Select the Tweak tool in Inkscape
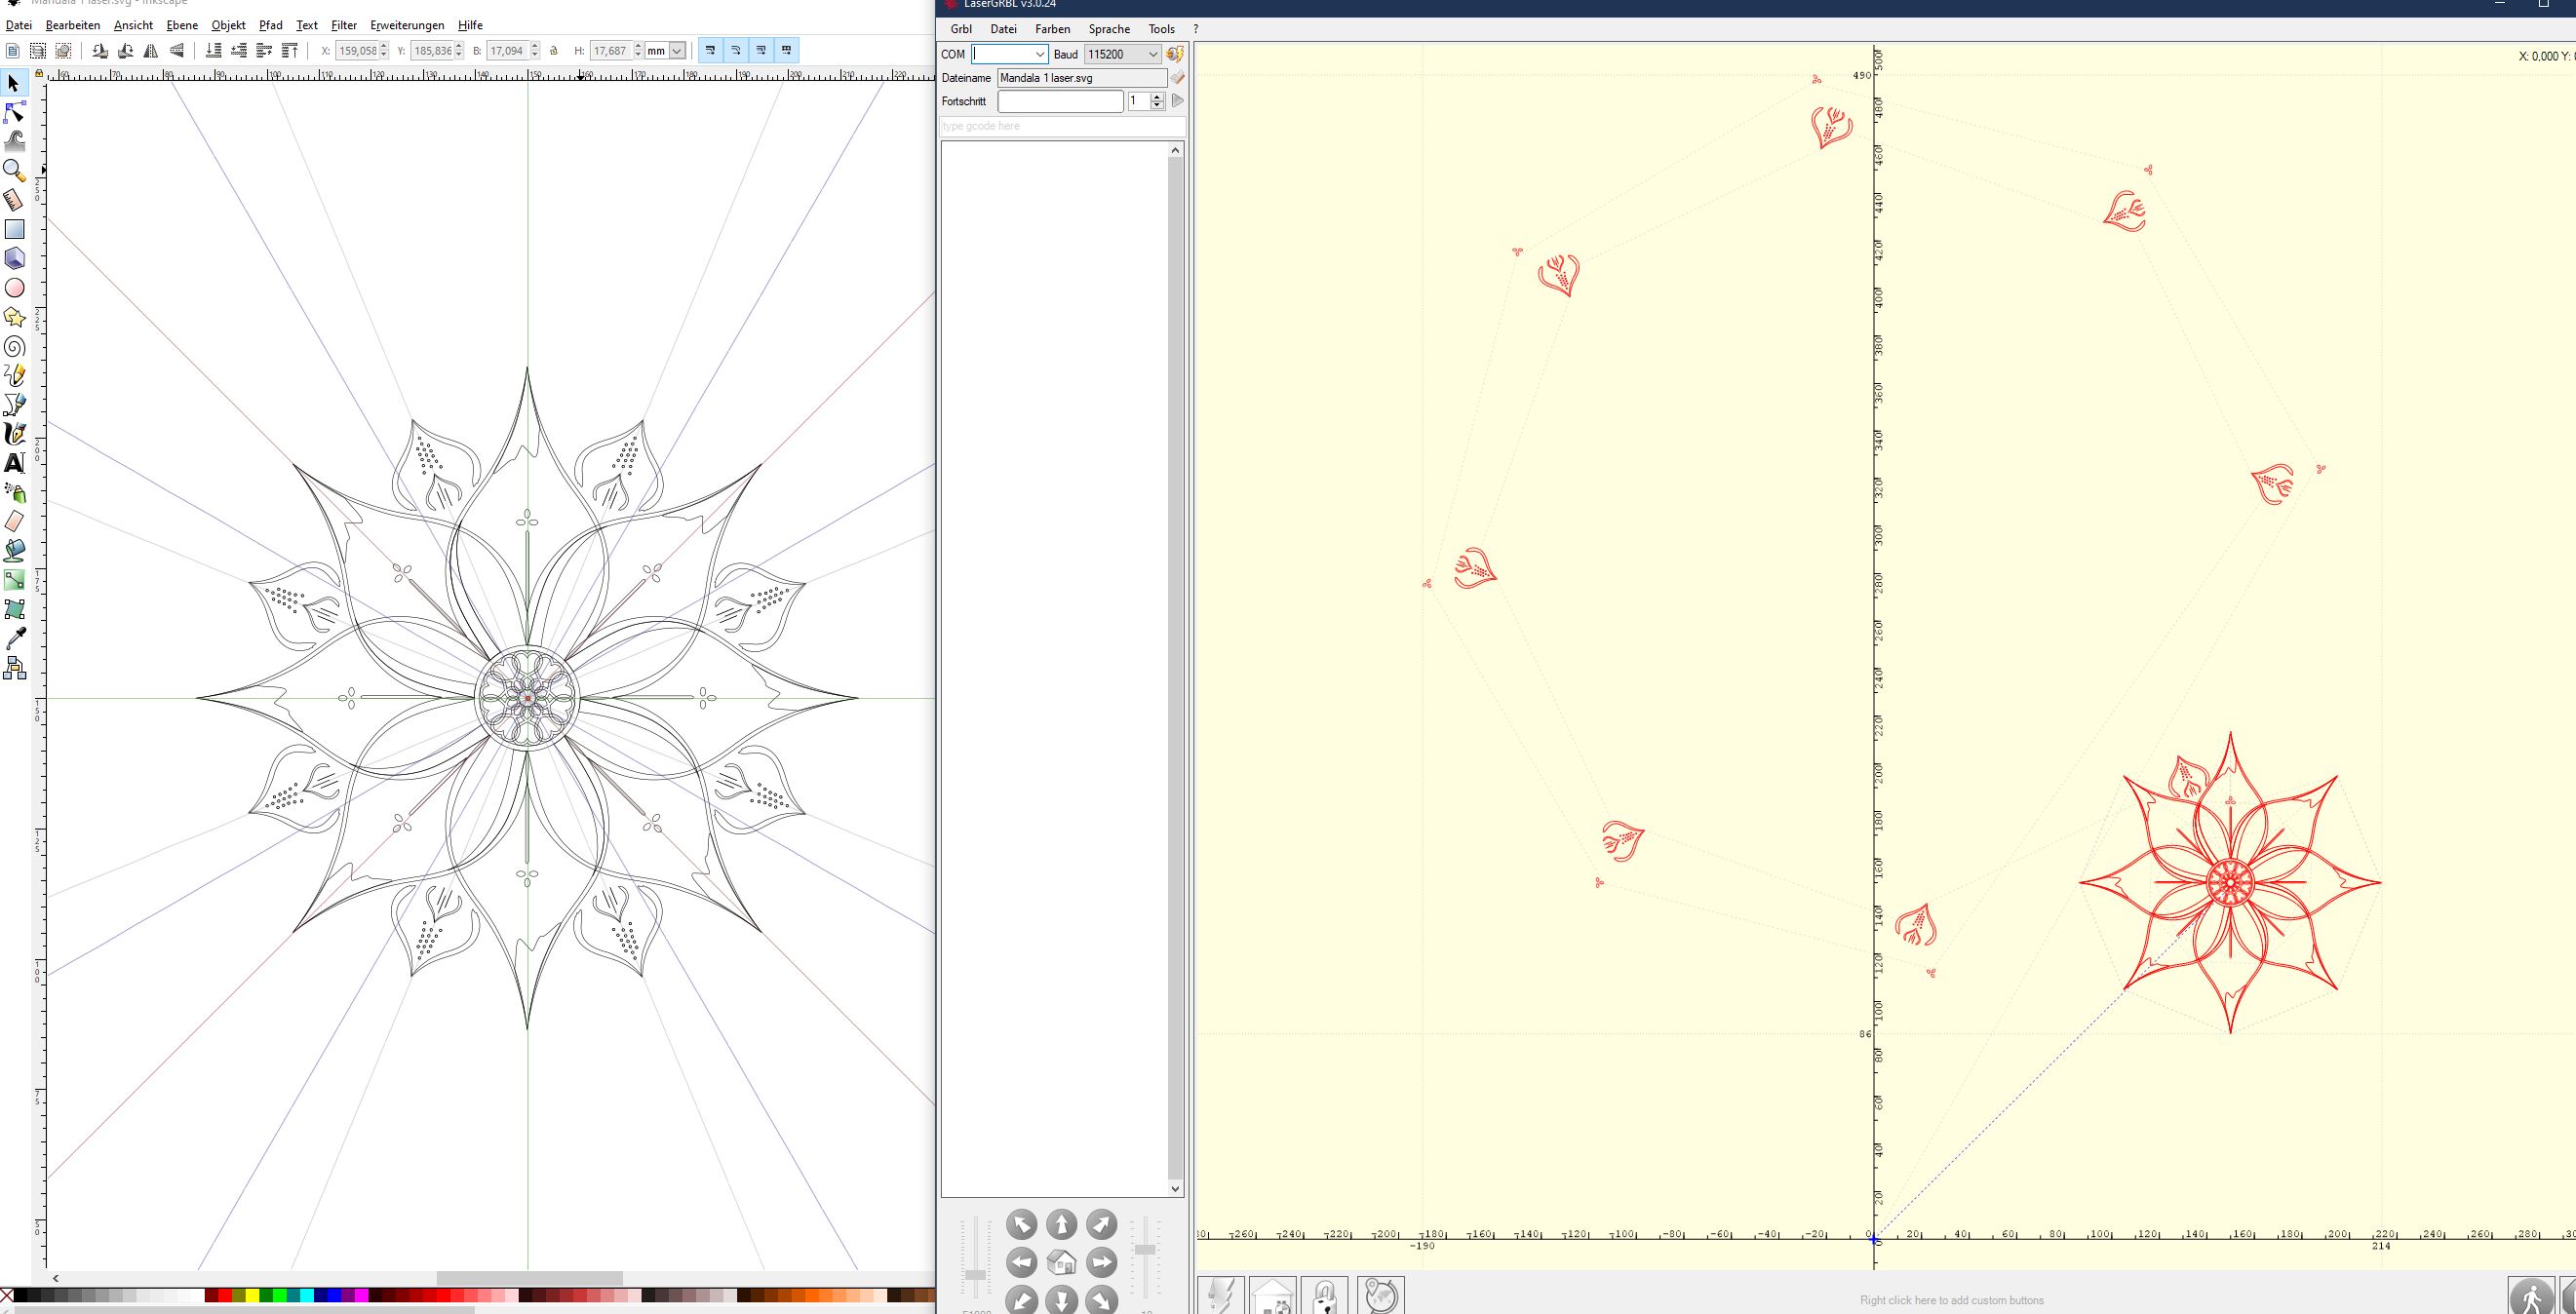 [14, 141]
